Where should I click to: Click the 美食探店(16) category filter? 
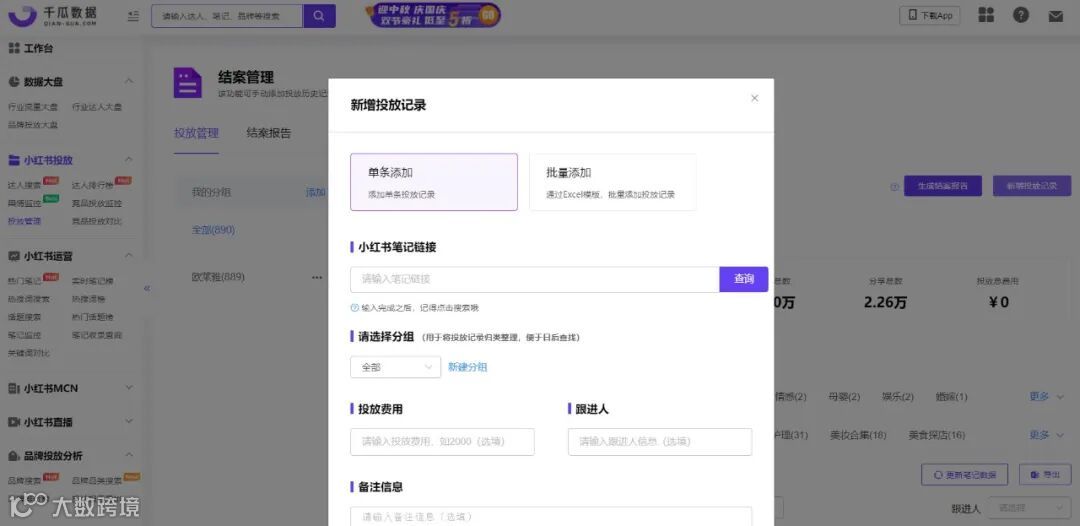[937, 435]
